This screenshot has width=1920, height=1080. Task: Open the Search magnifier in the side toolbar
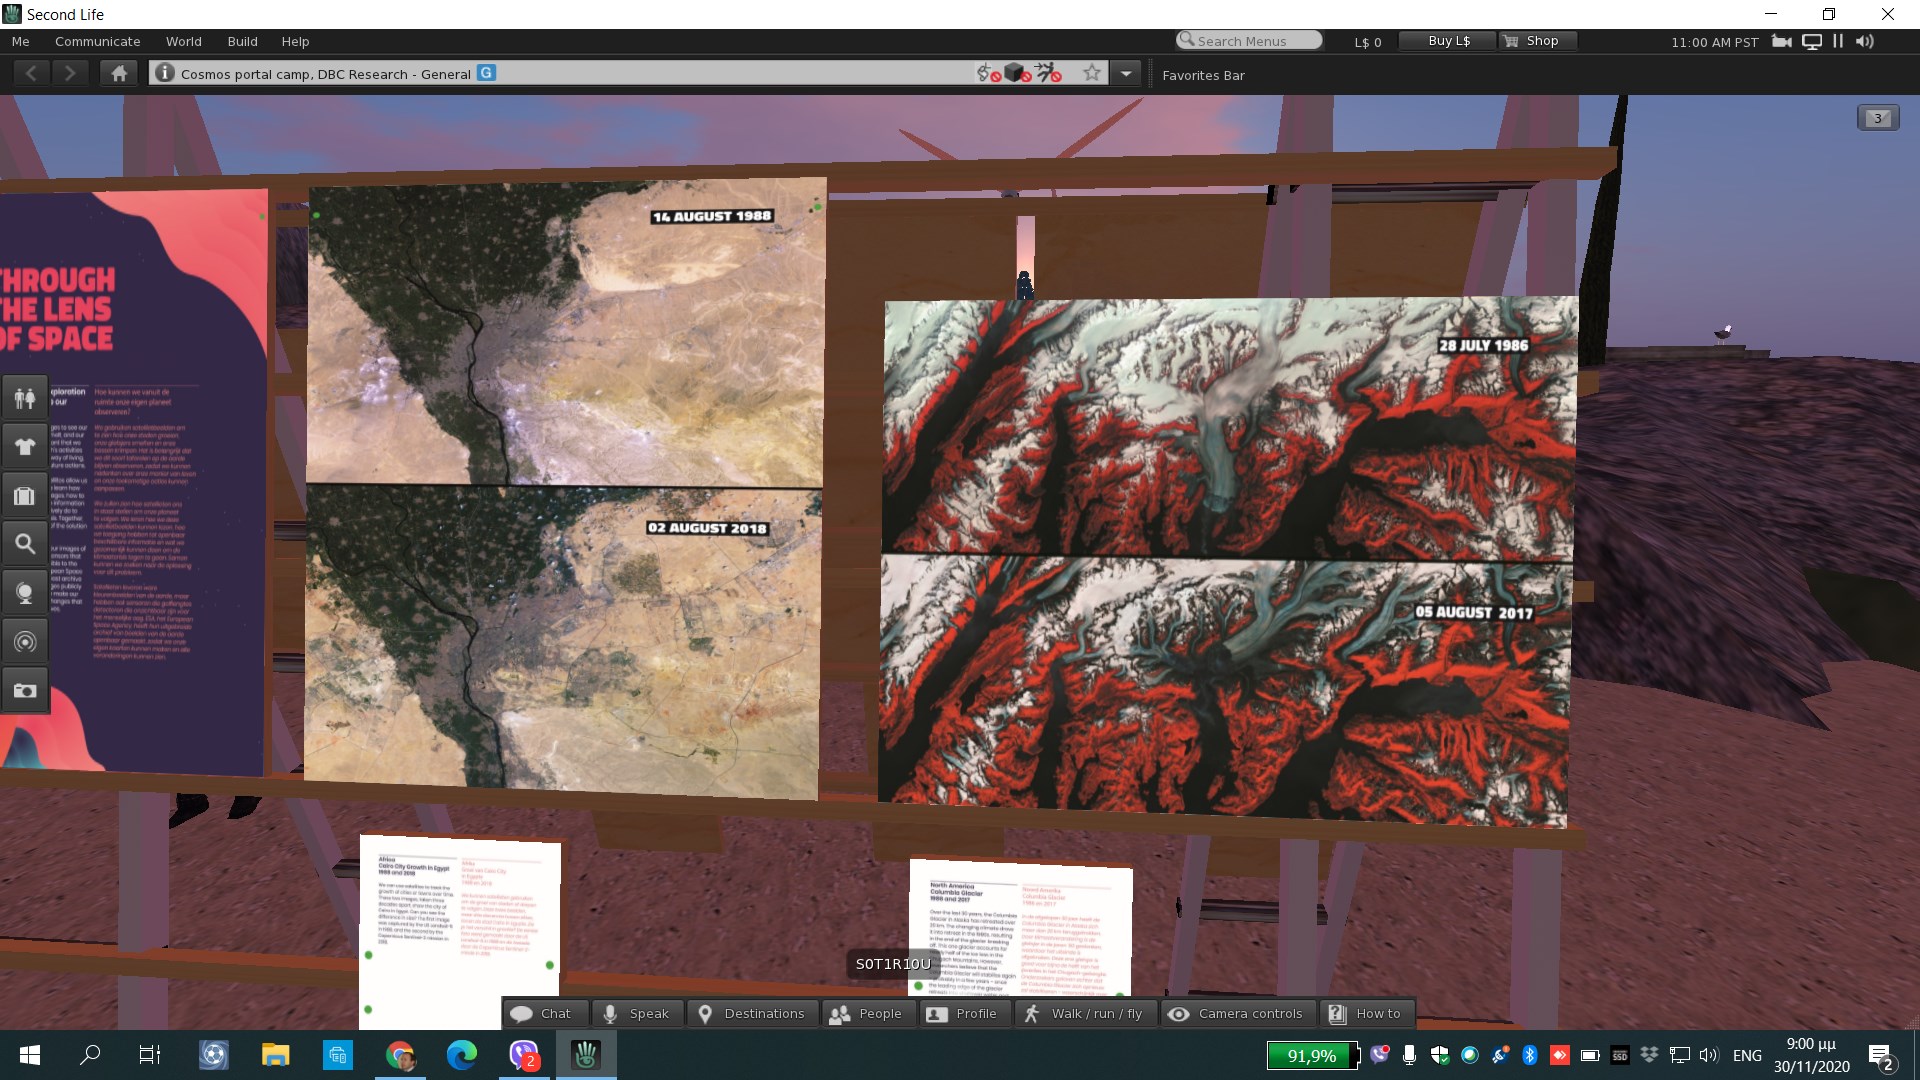pos(25,545)
